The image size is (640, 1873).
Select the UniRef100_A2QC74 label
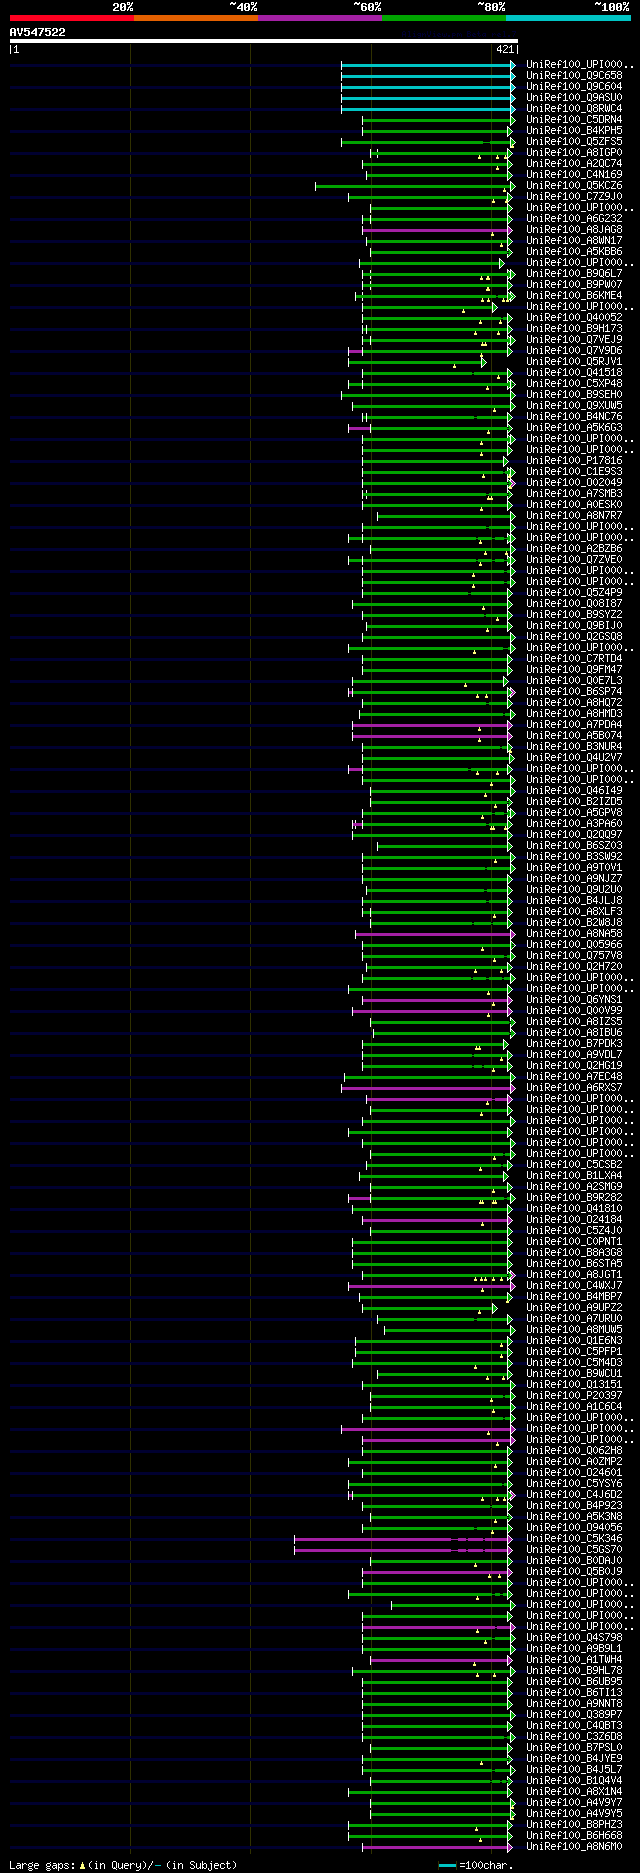[x=574, y=163]
